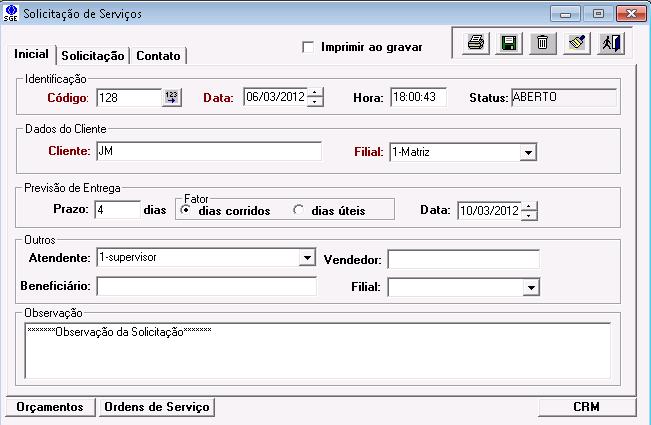This screenshot has width=651, height=425.
Task: Click the Orçamentos button
Action: click(x=49, y=407)
